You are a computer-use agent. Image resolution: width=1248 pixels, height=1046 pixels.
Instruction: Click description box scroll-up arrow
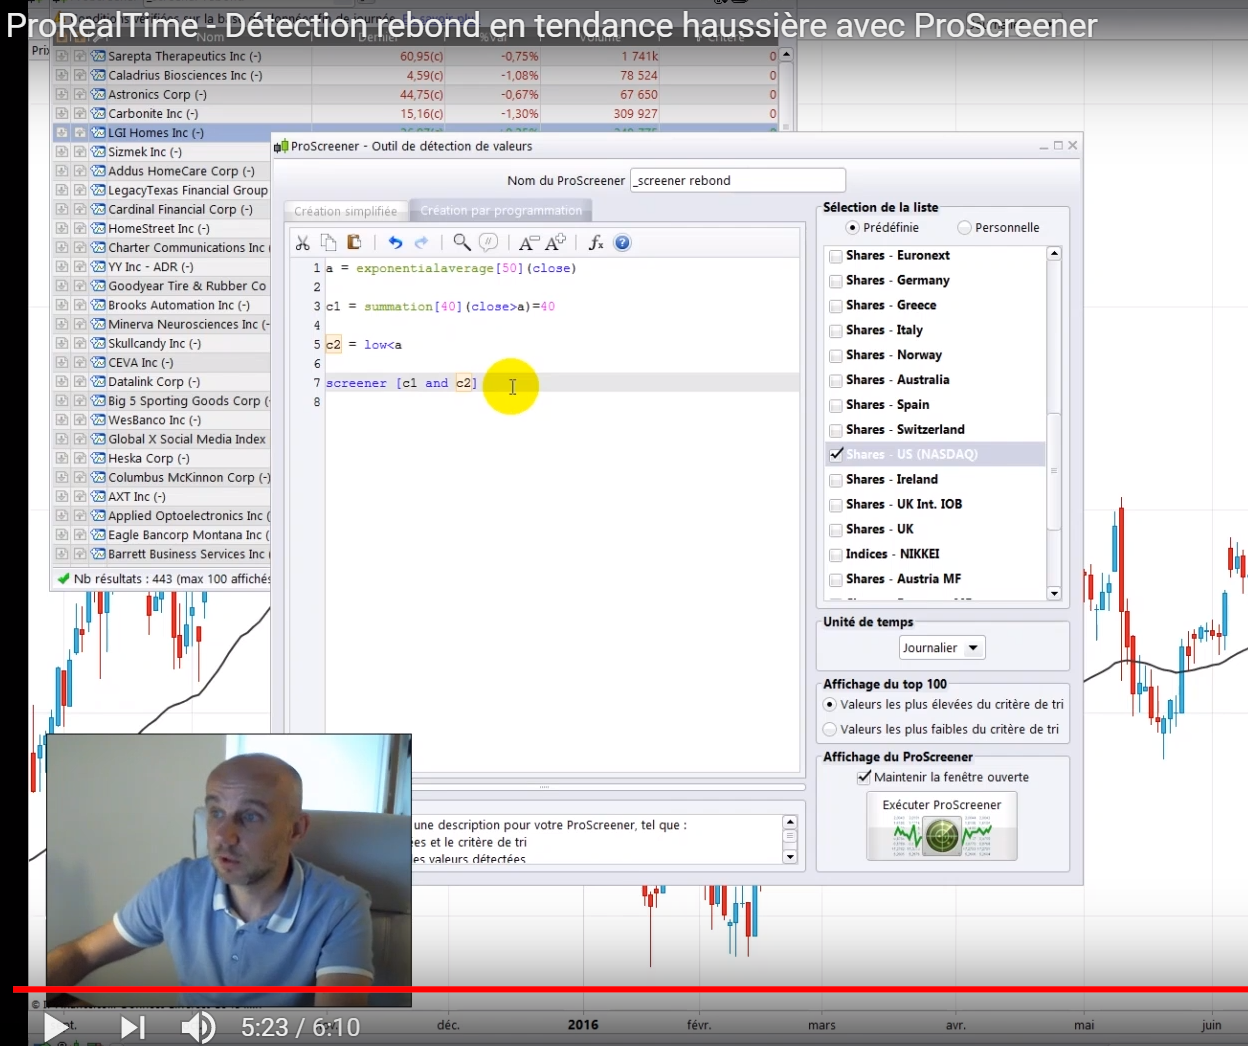click(790, 822)
